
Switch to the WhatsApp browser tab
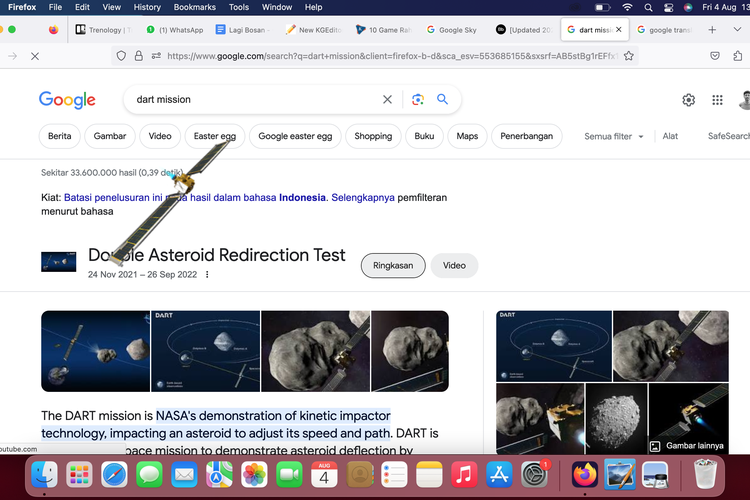(175, 30)
